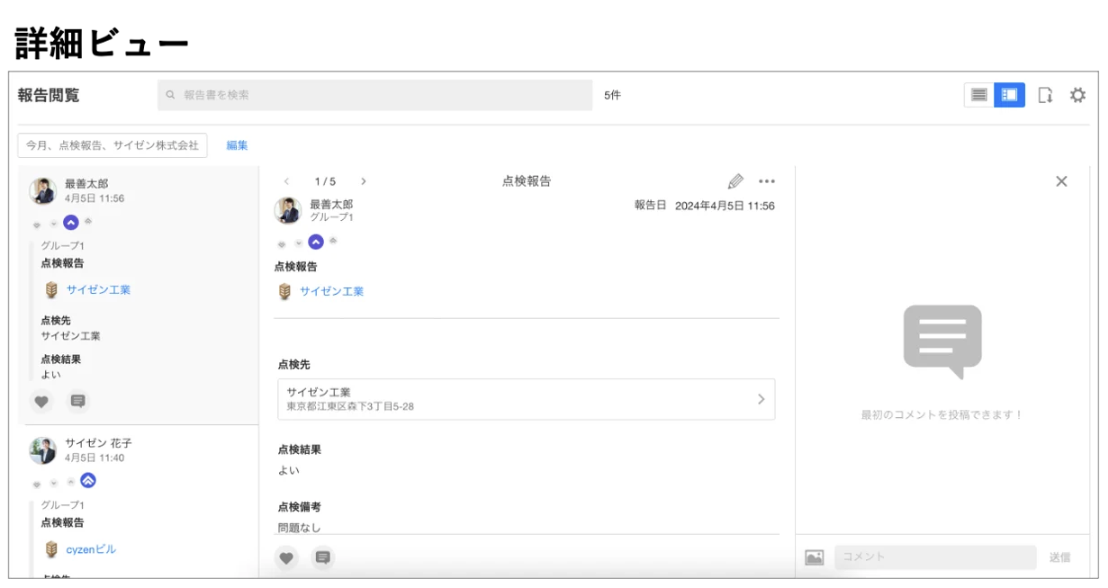Go to previous report with left chevron
Viewport: 1108px width, 588px height.
click(286, 182)
